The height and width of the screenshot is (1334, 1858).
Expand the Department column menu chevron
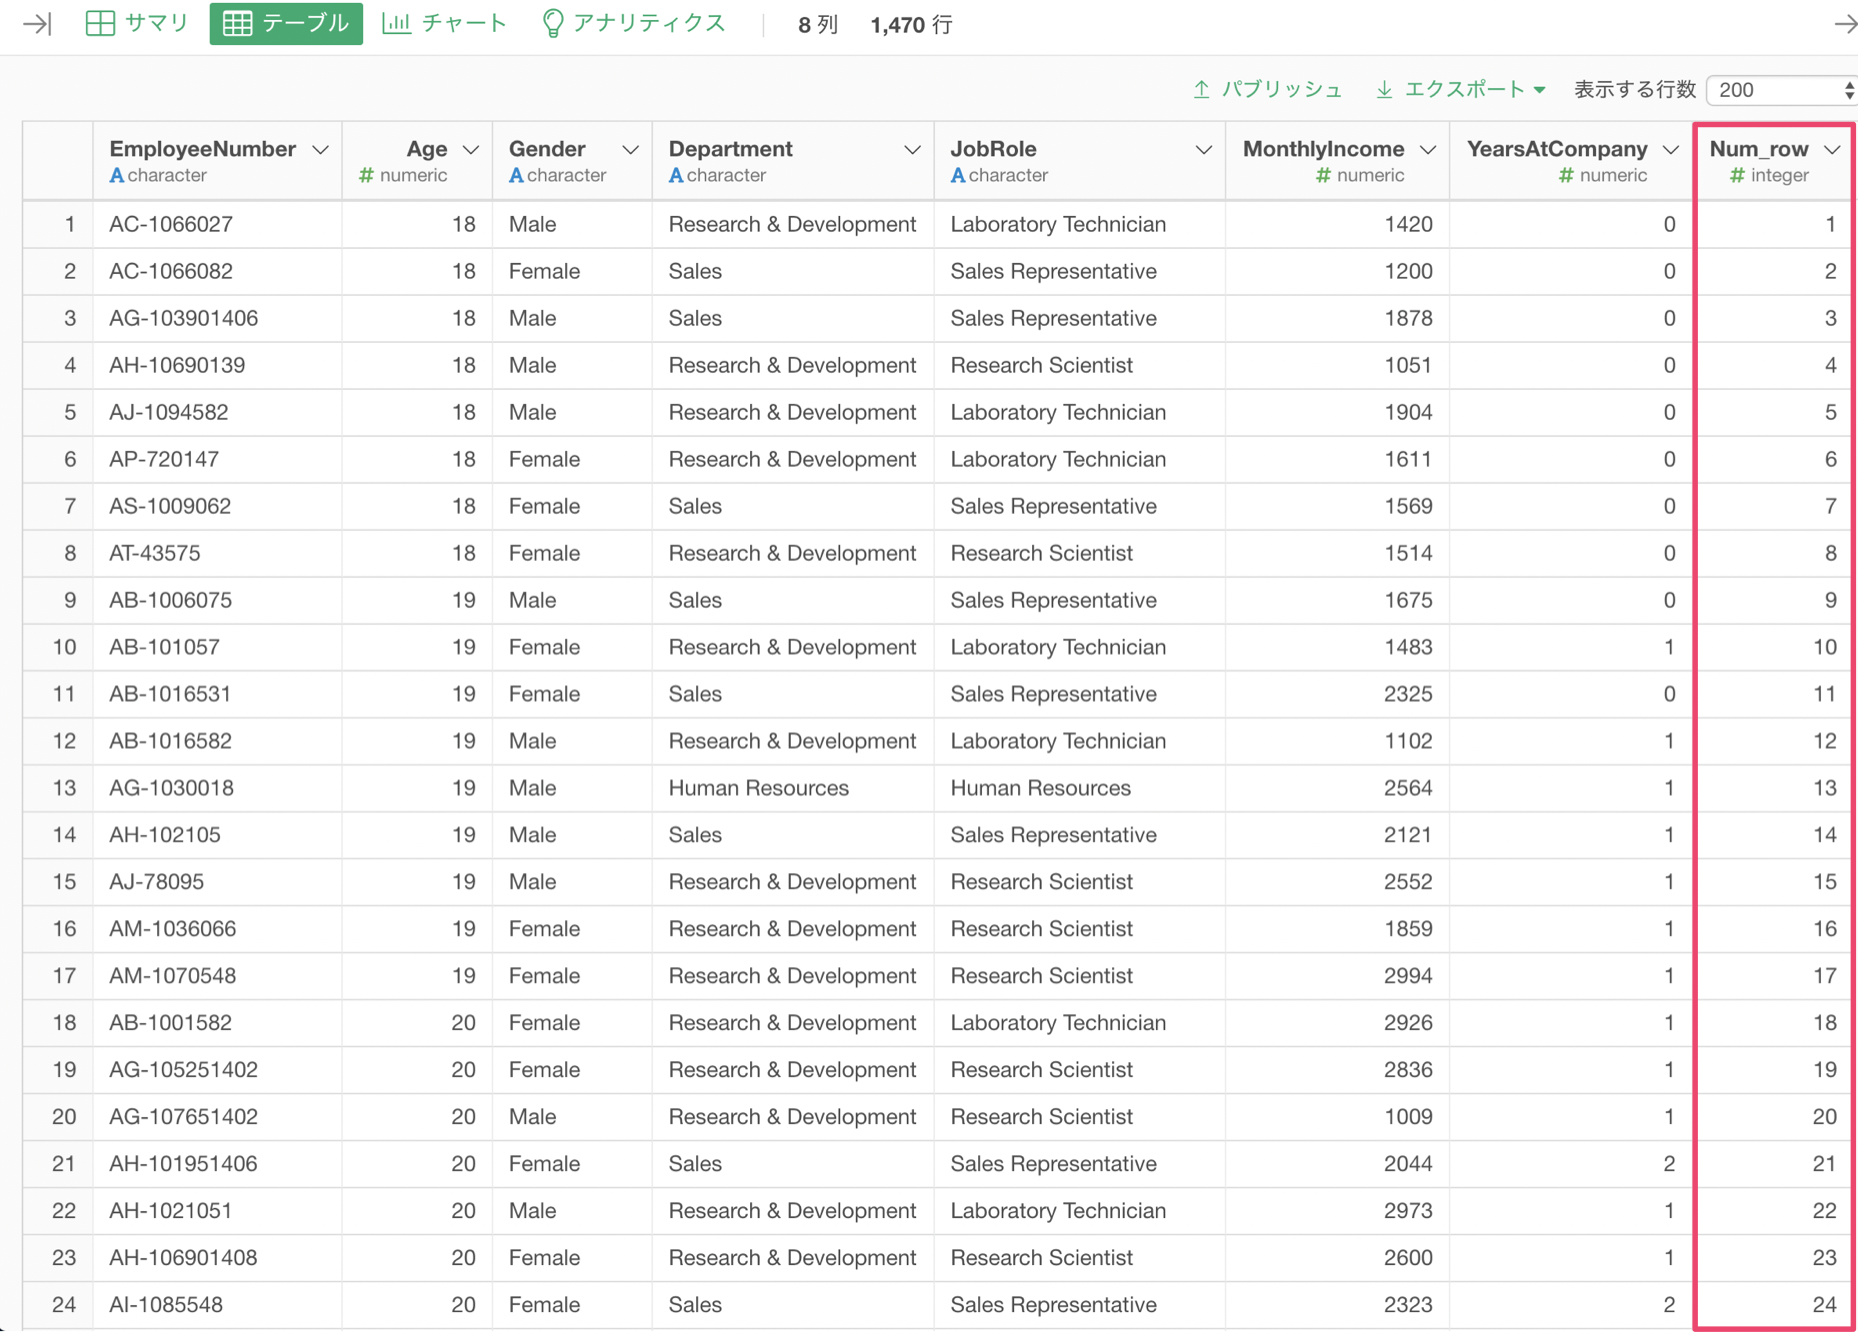[x=912, y=149]
